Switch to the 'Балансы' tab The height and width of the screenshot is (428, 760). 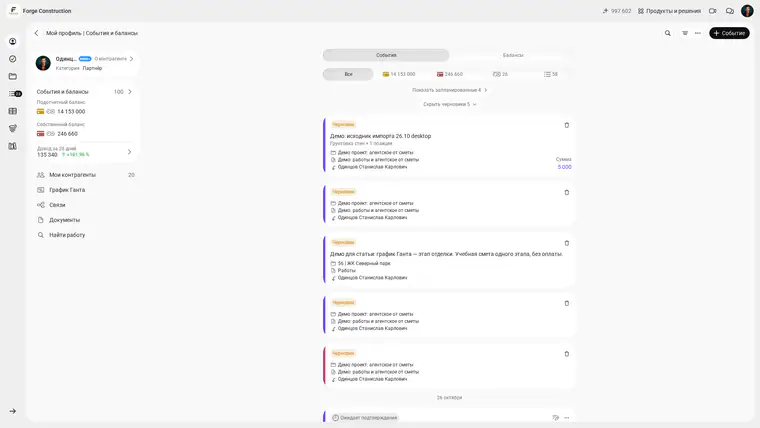(513, 55)
